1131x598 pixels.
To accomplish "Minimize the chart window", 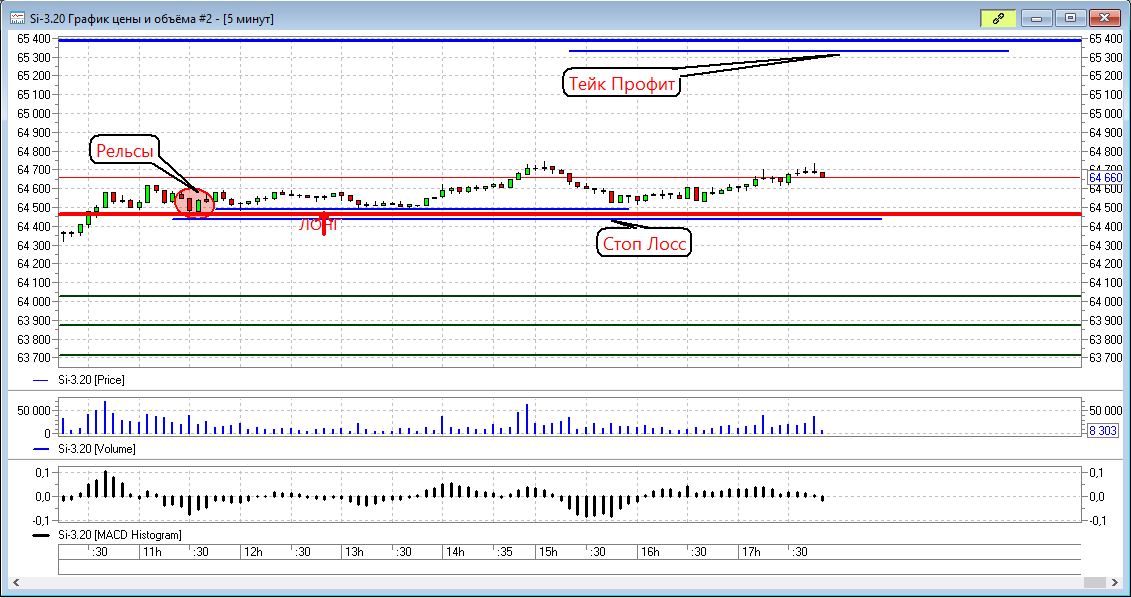I will coord(1037,19).
